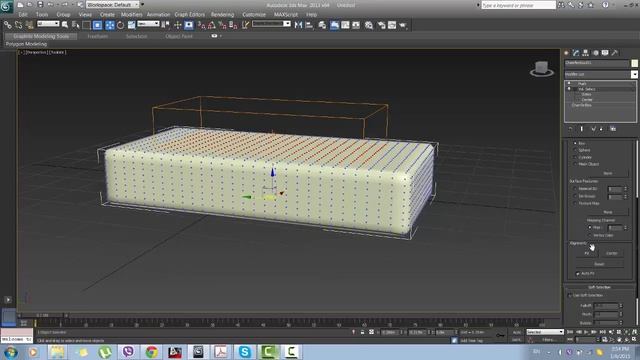The image size is (640, 360).
Task: Select the Sphere radio button
Action: tap(575, 150)
